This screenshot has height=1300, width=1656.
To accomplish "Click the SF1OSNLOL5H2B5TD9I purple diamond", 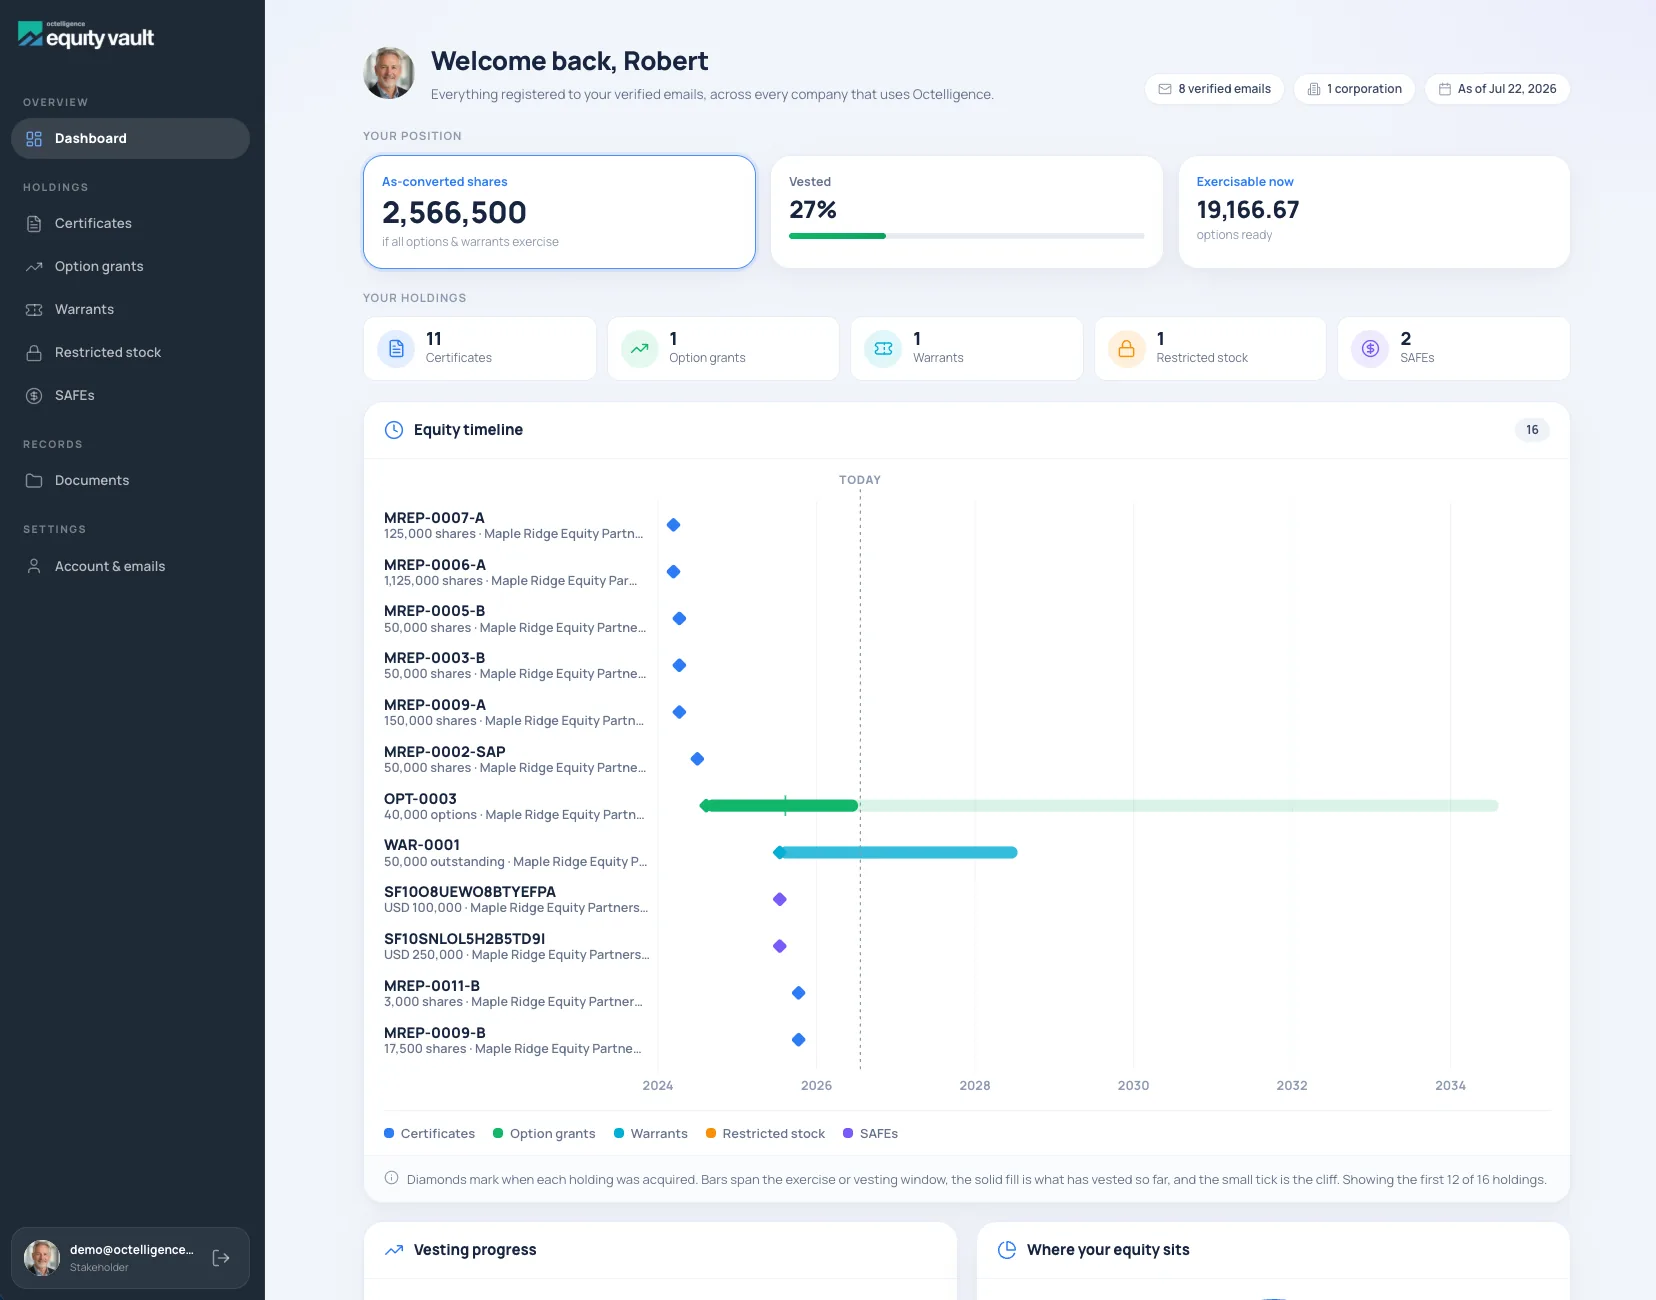I will 780,946.
